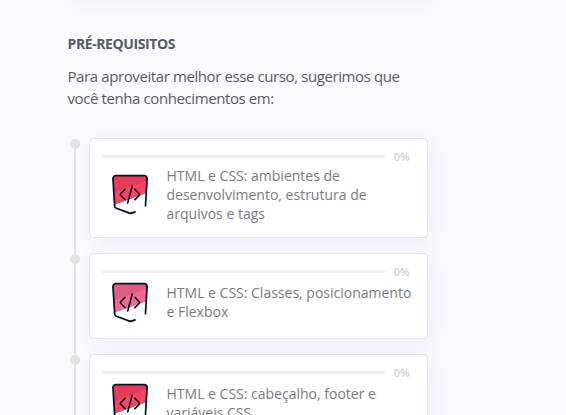Click the progress bar of the Classes, posicionamento card
The width and height of the screenshot is (566, 415).
click(x=243, y=271)
